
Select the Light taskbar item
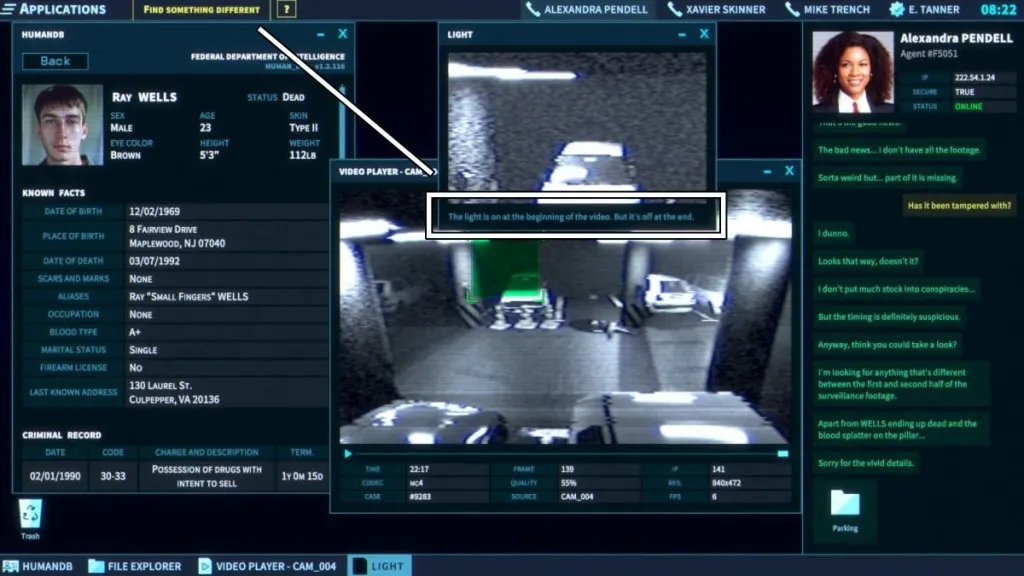378,566
